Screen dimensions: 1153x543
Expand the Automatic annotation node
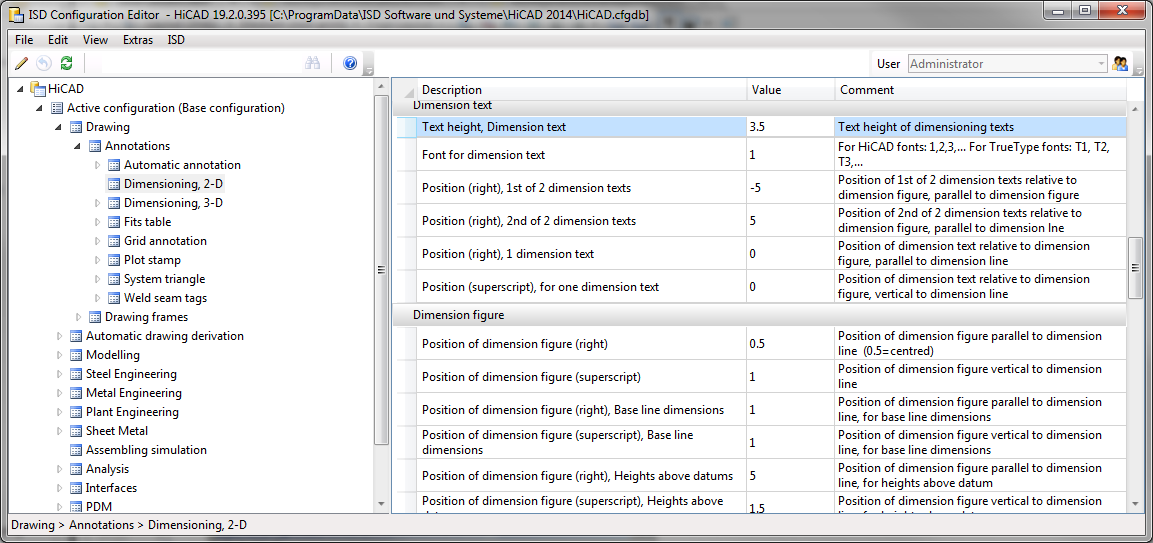(97, 165)
